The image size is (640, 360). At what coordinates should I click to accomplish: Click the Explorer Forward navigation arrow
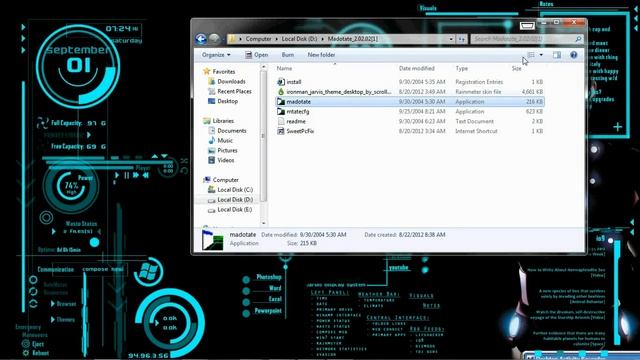click(x=214, y=39)
